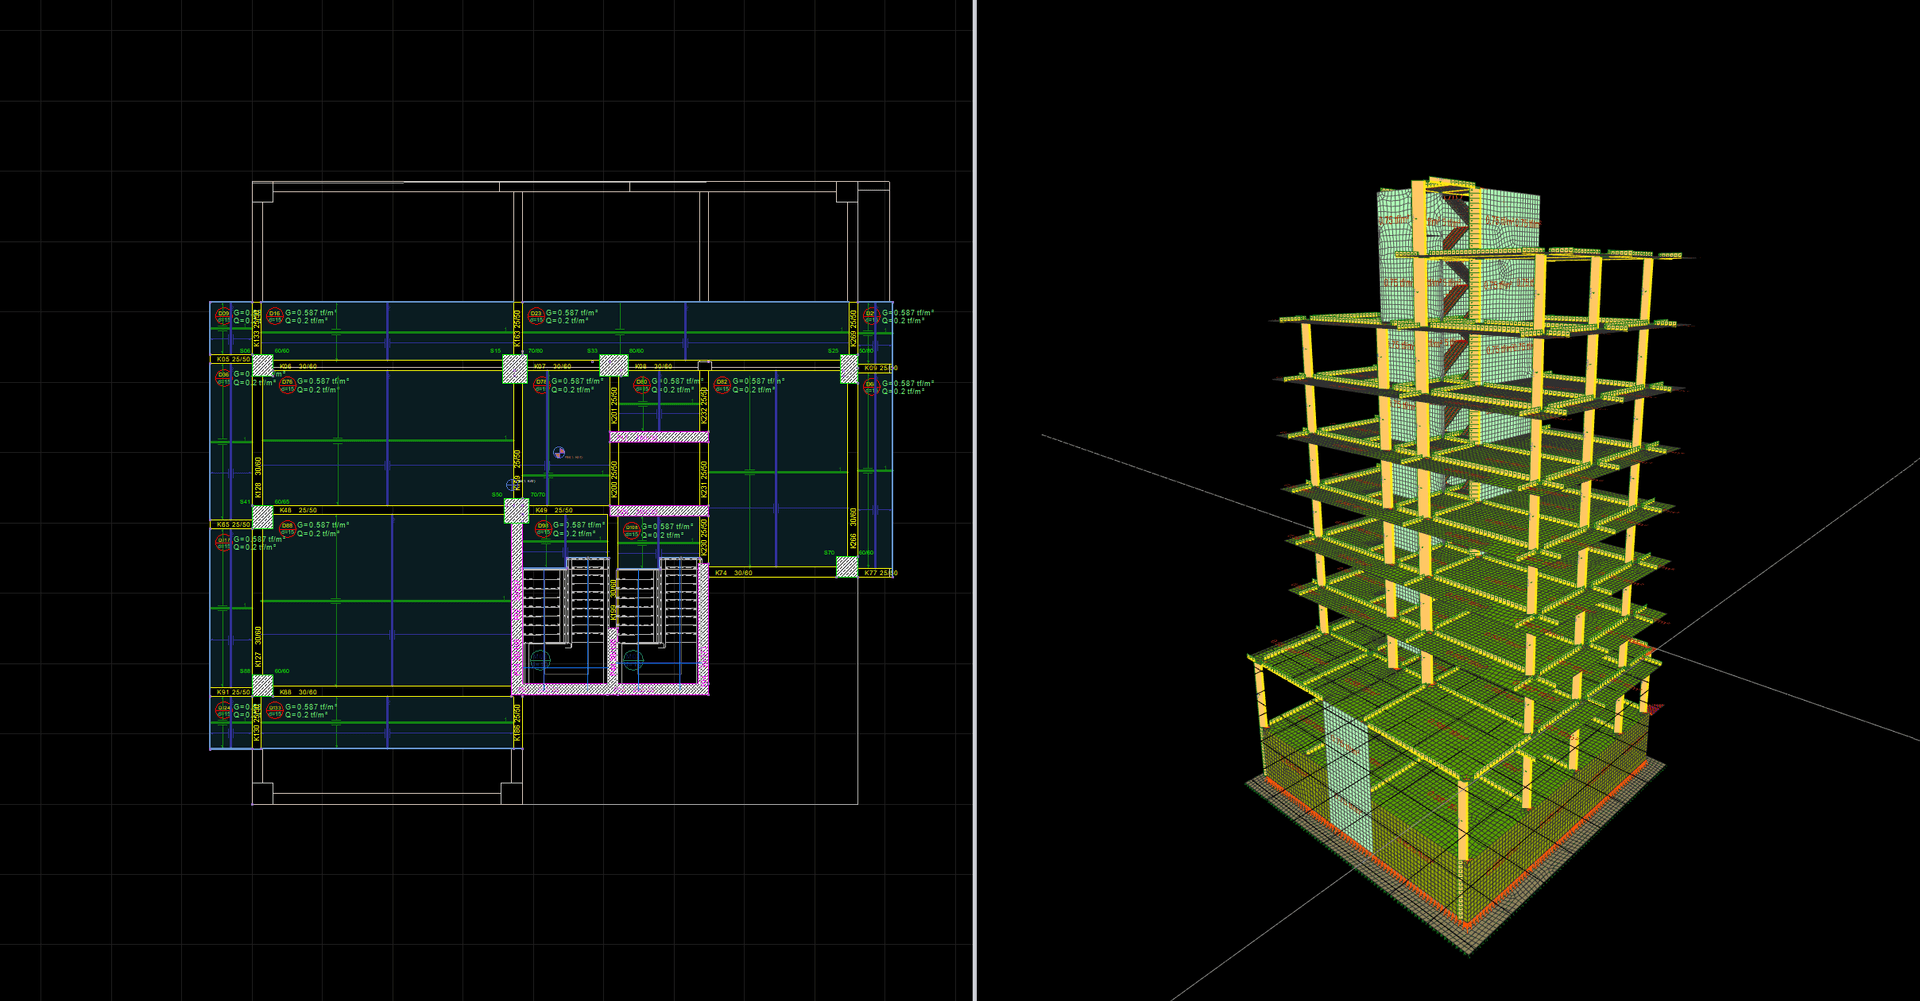Select vertical beam label K201 25/50
1920x1001 pixels.
(x=614, y=407)
